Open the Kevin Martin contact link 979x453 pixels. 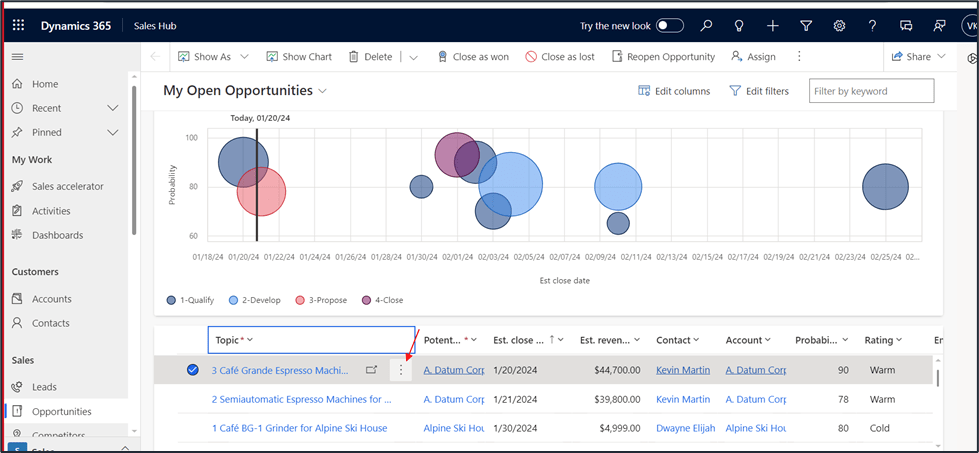click(682, 370)
